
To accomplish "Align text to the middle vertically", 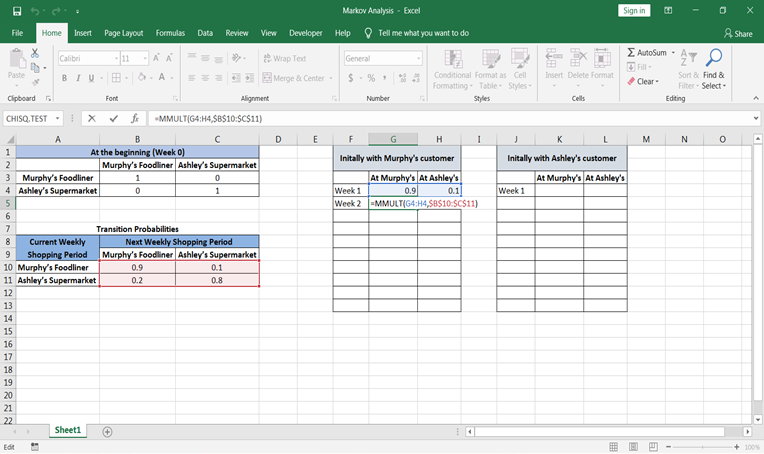I will pos(205,58).
